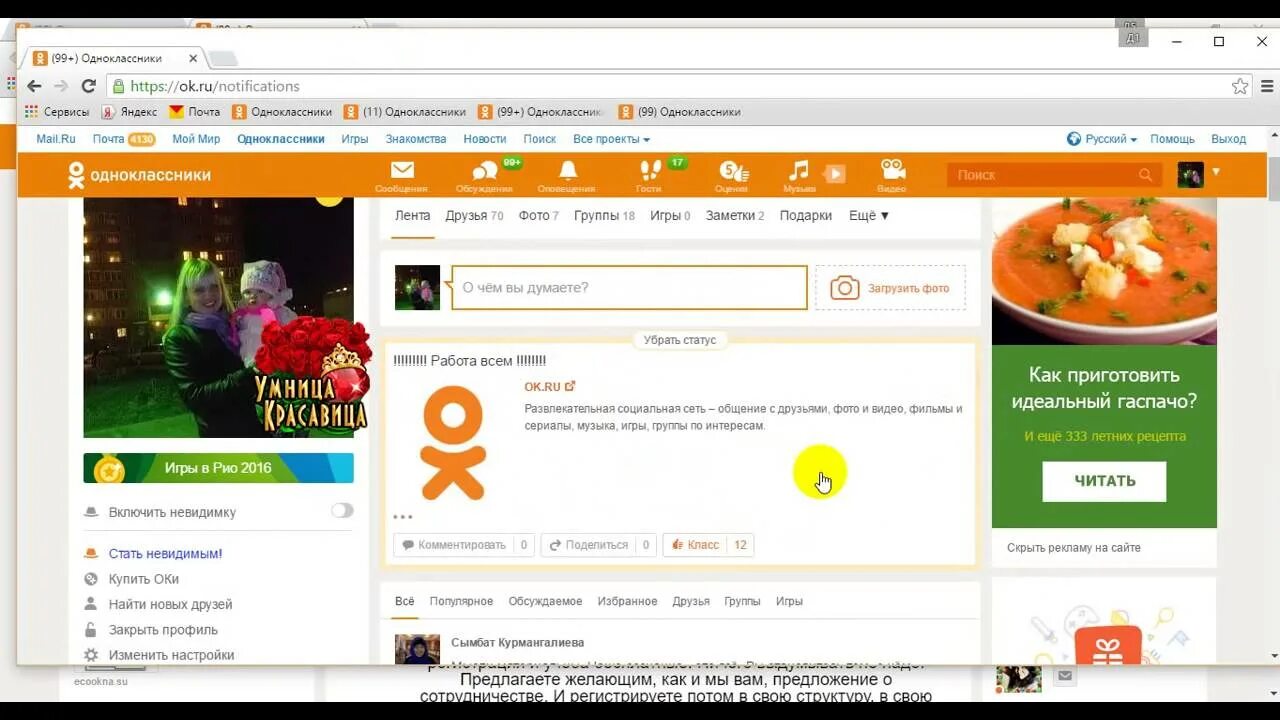Select Популярное feed filter
The height and width of the screenshot is (720, 1280).
[461, 601]
